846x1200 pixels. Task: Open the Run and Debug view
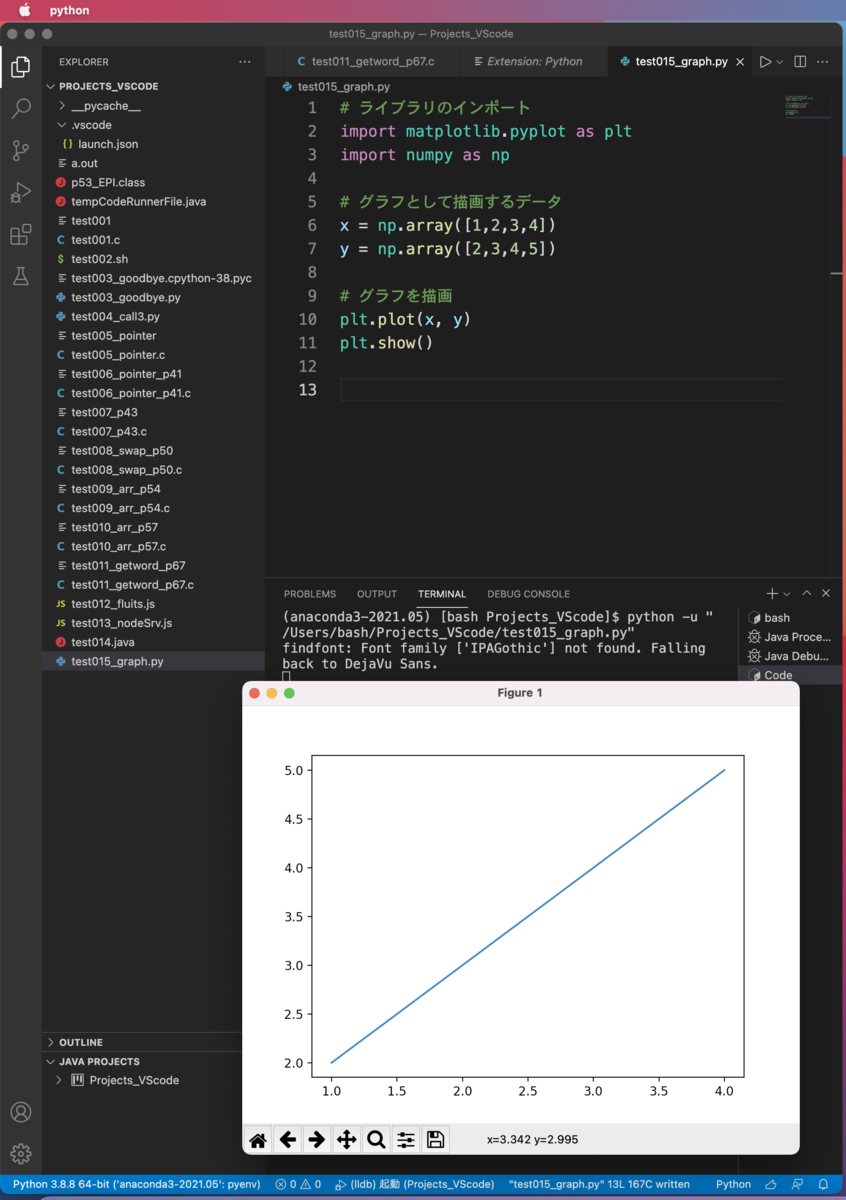[x=20, y=193]
